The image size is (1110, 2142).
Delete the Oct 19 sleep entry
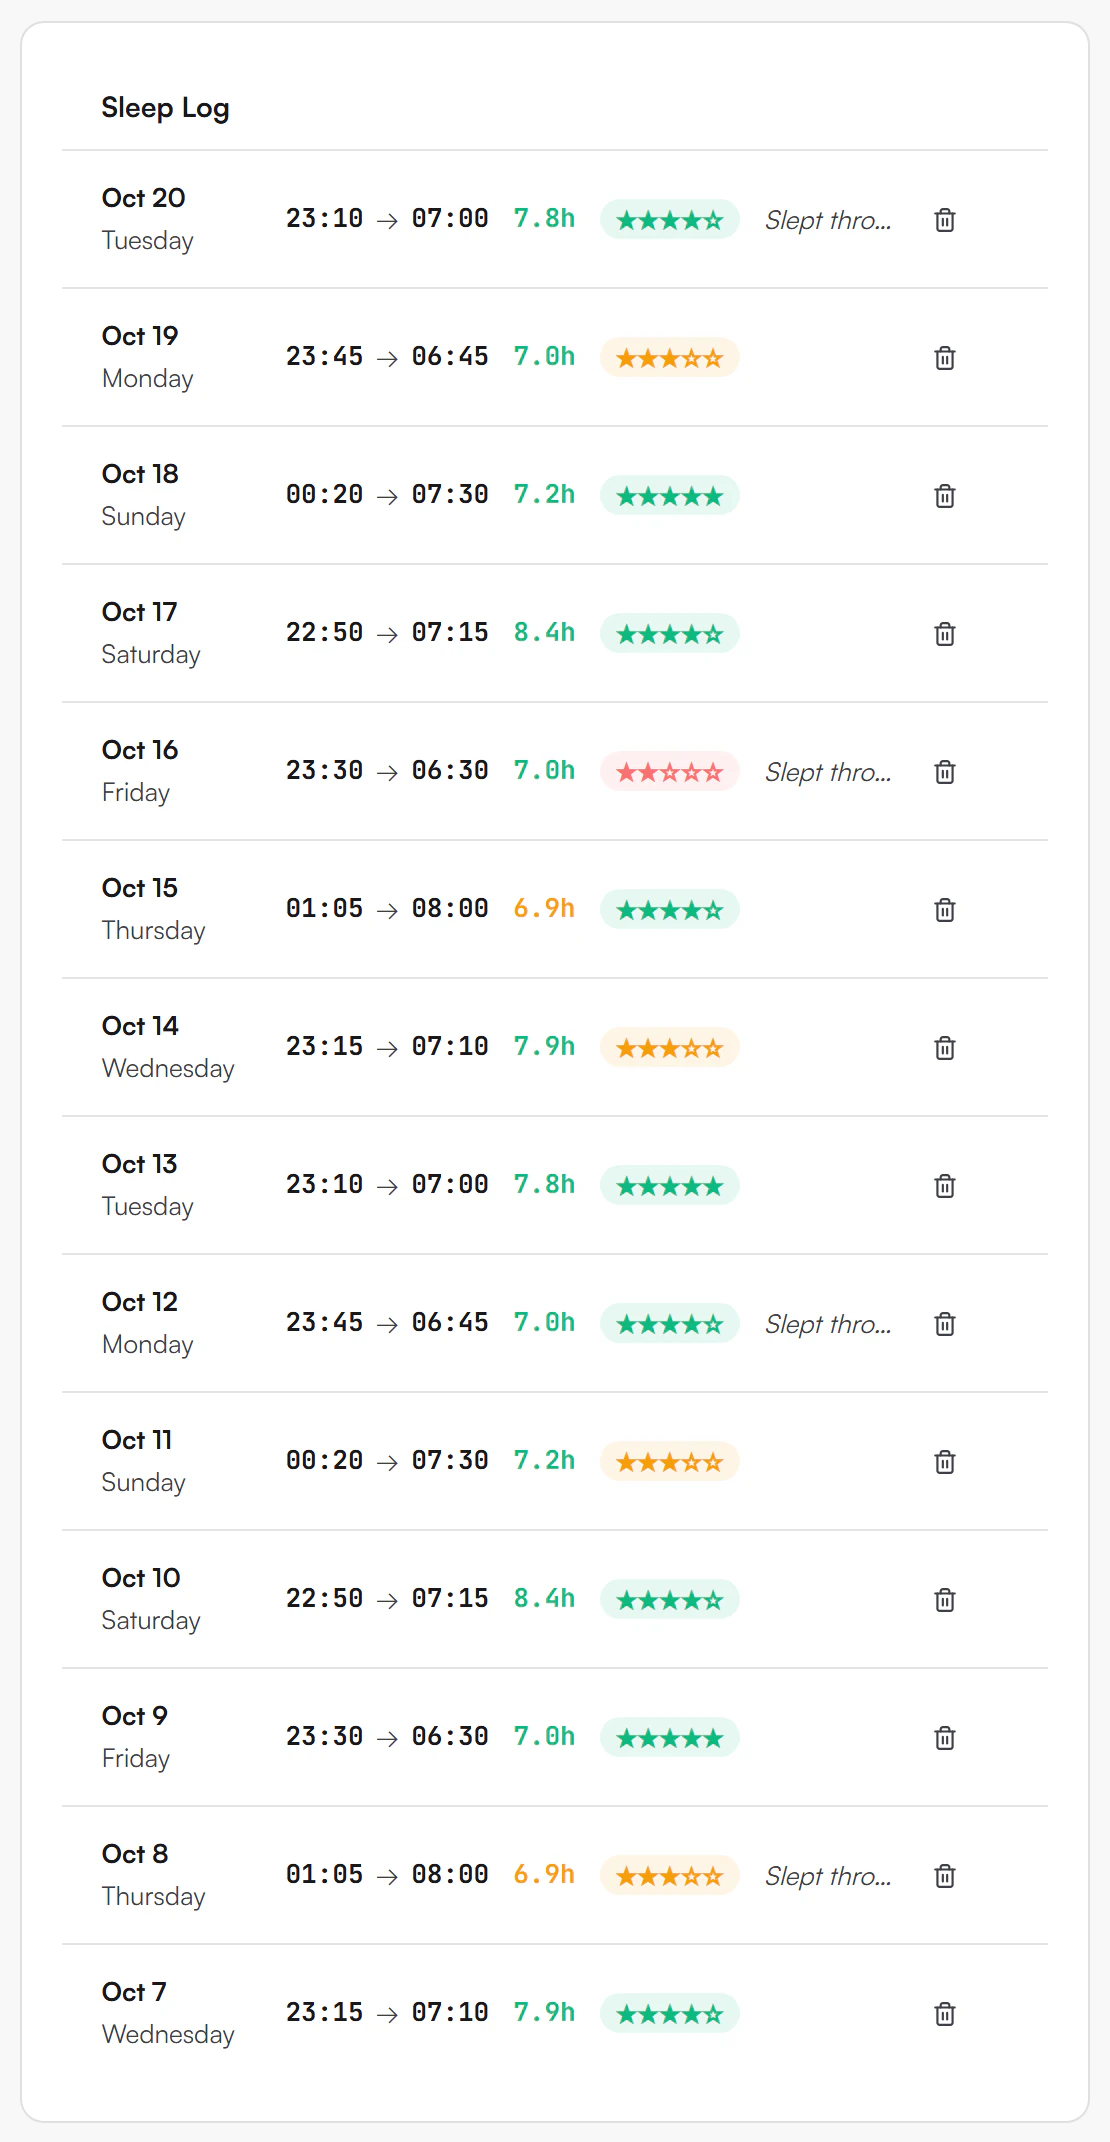coord(945,358)
